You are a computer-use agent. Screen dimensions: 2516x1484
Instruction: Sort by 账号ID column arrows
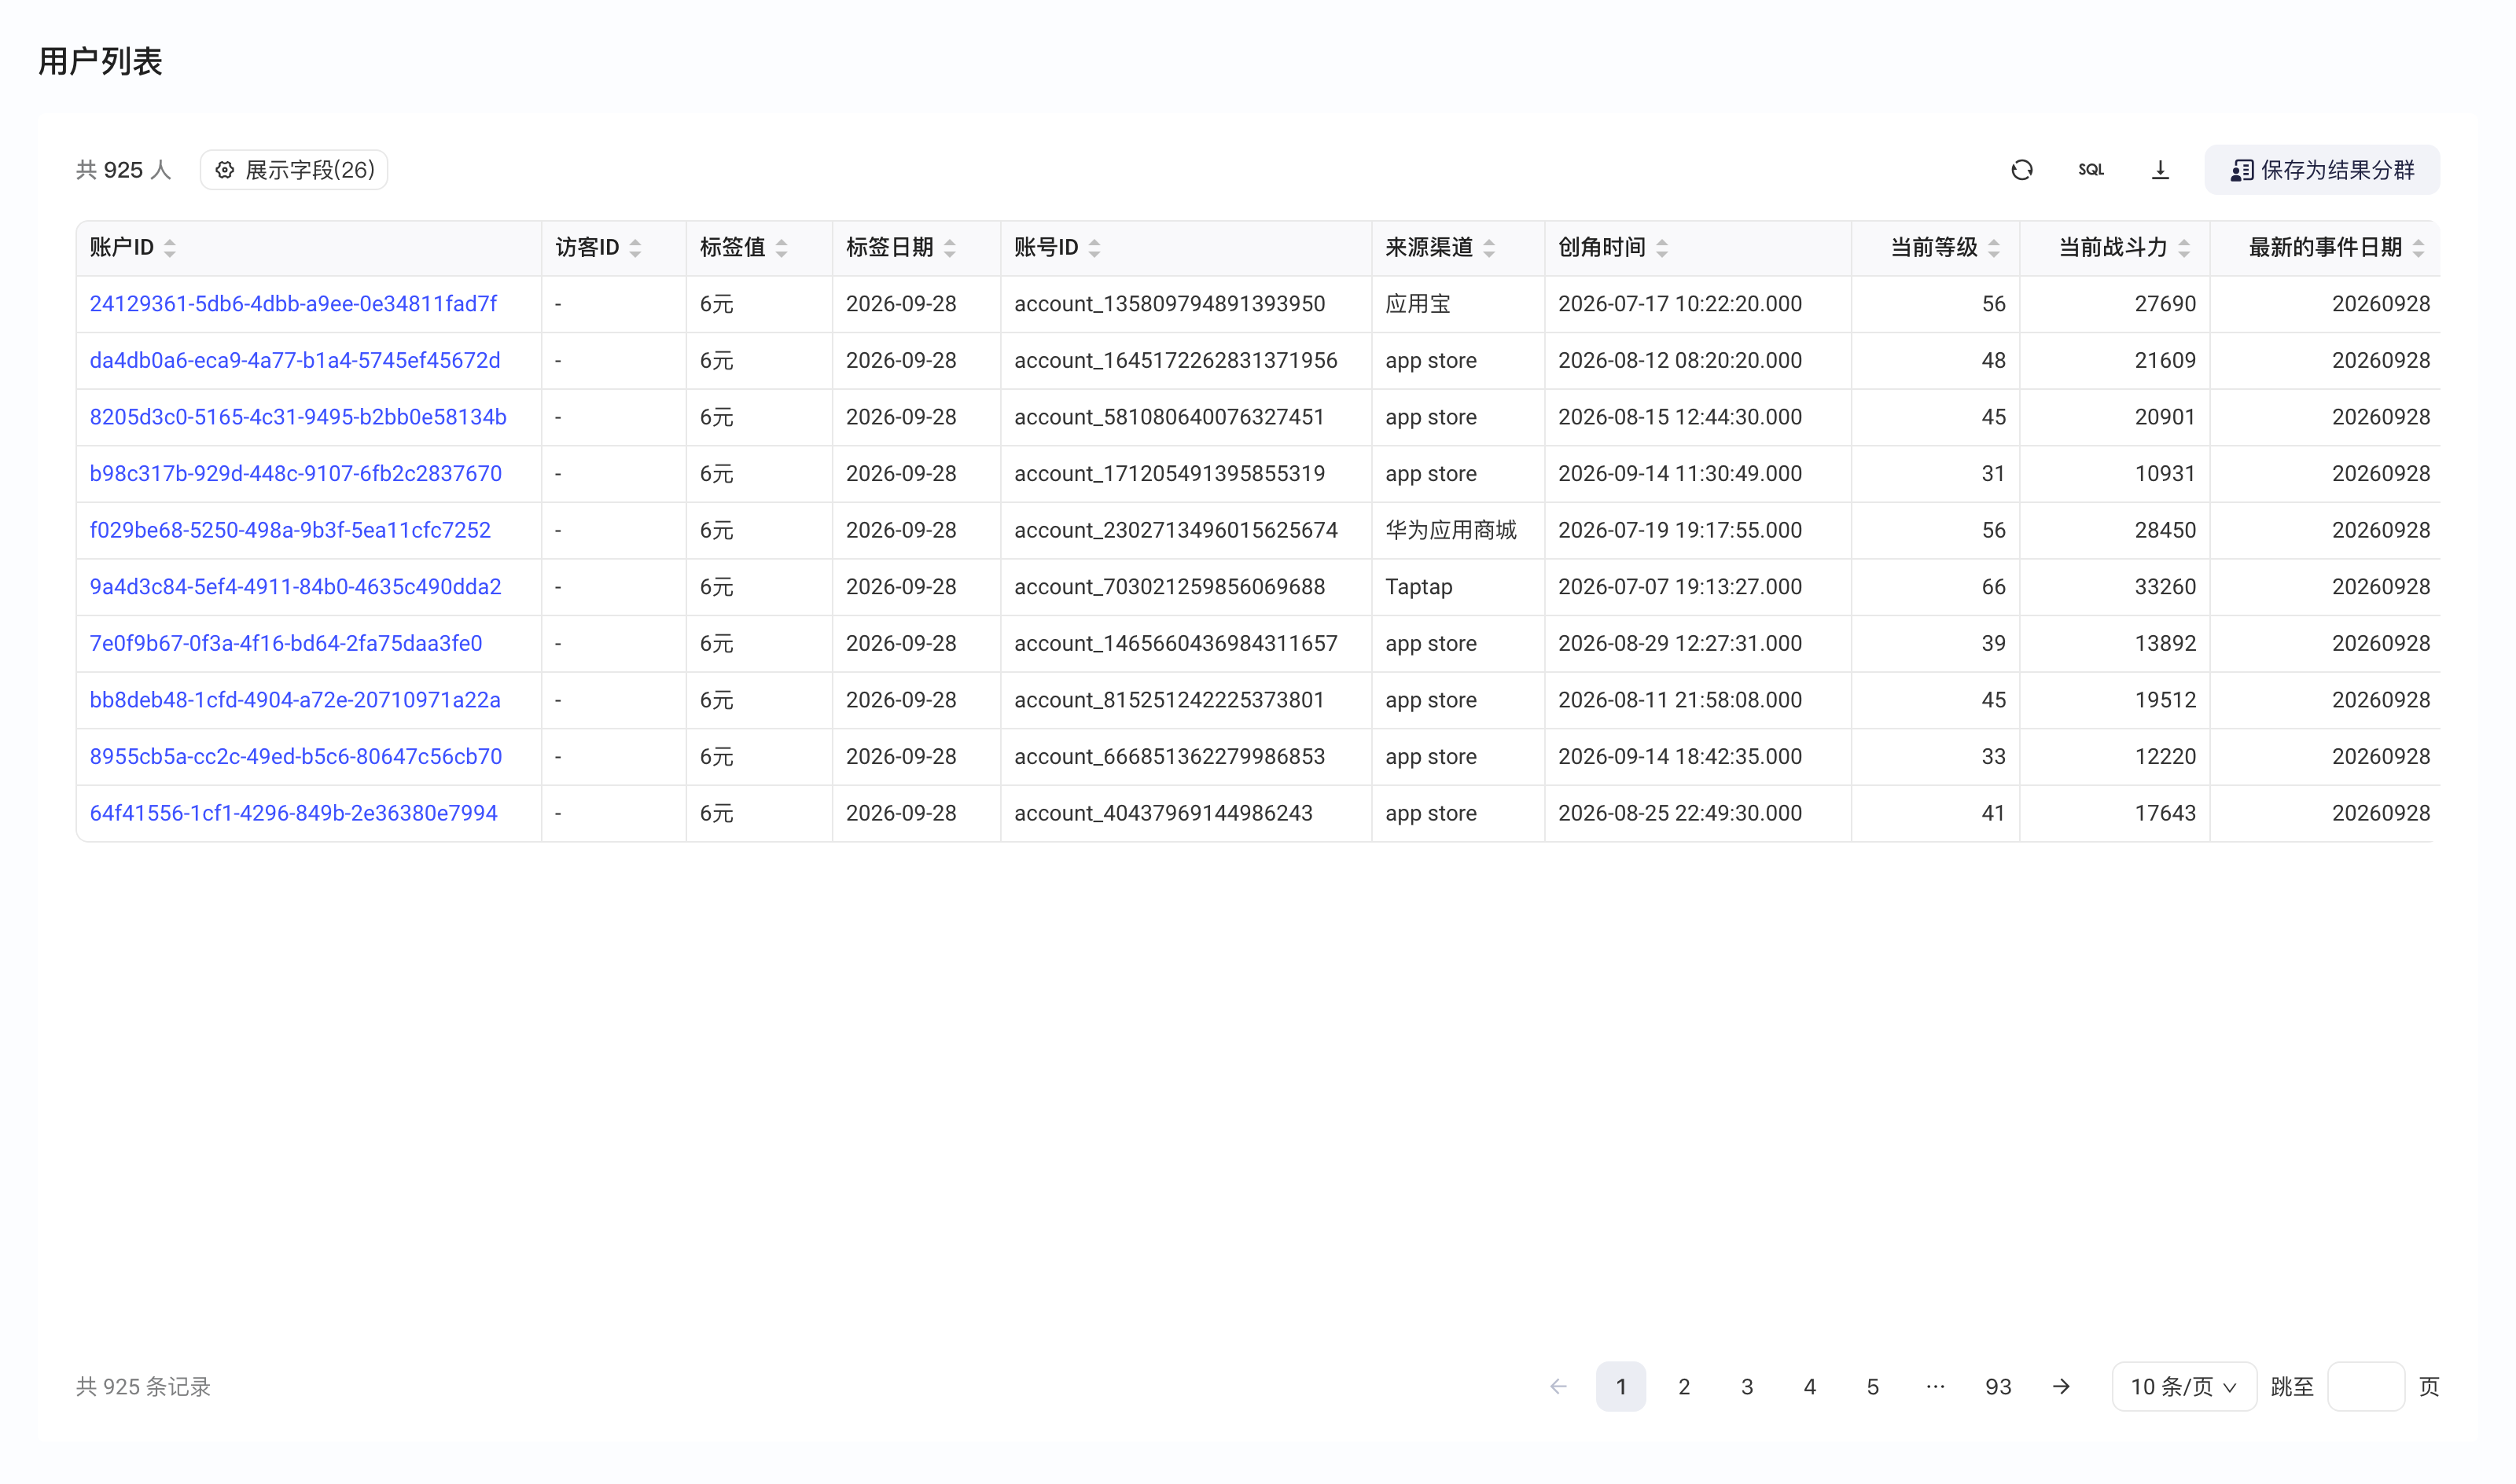click(x=1094, y=248)
